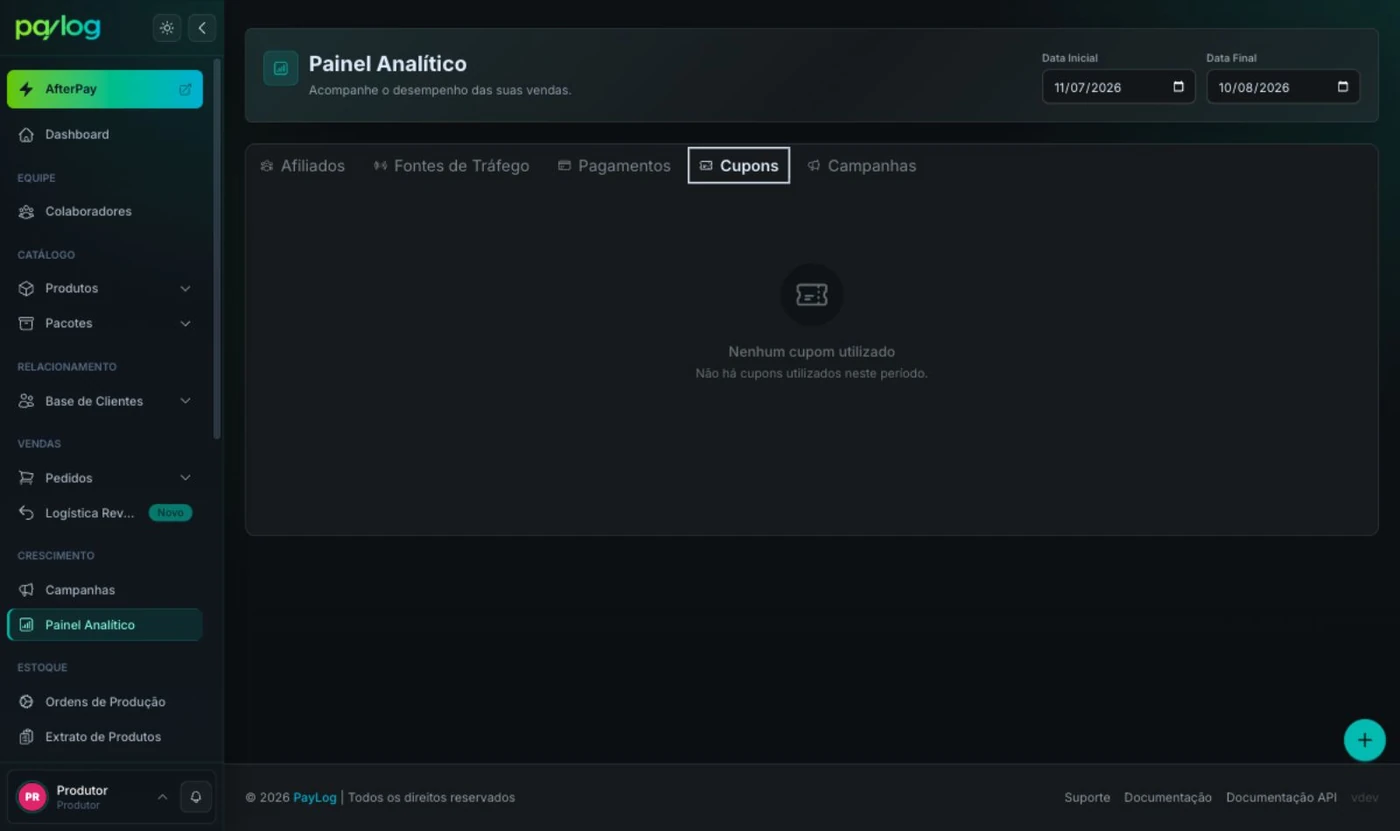Image resolution: width=1400 pixels, height=831 pixels.
Task: Open AfterPay external link icon
Action: [x=185, y=89]
